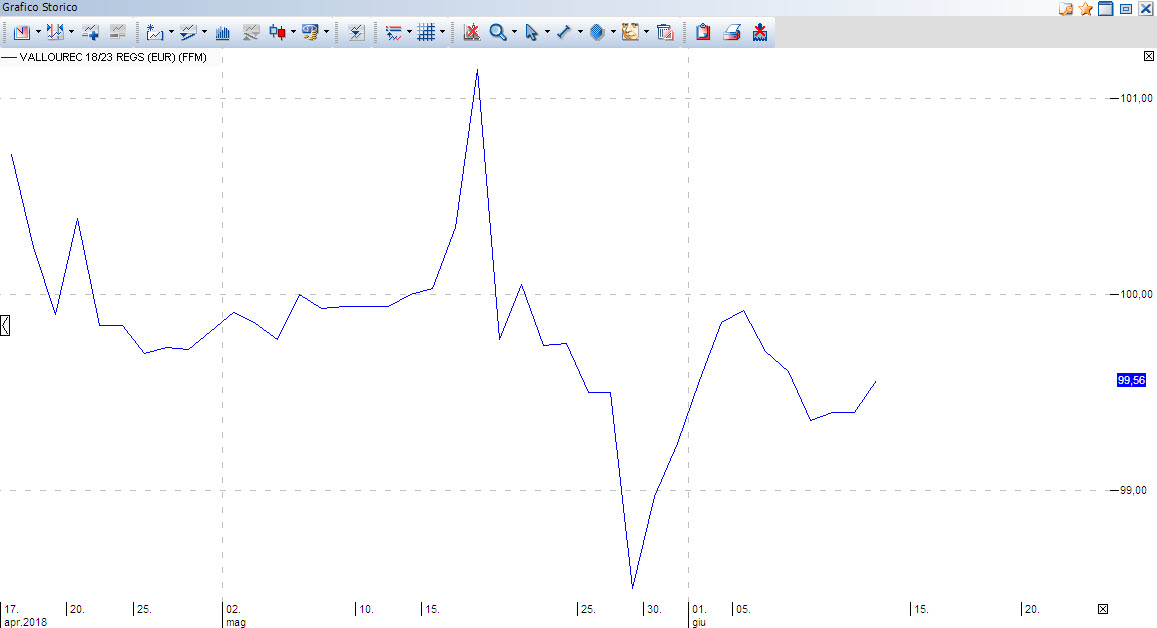This screenshot has width=1157, height=628.
Task: Open dropdown arrow next to zoom magnifier
Action: point(514,32)
